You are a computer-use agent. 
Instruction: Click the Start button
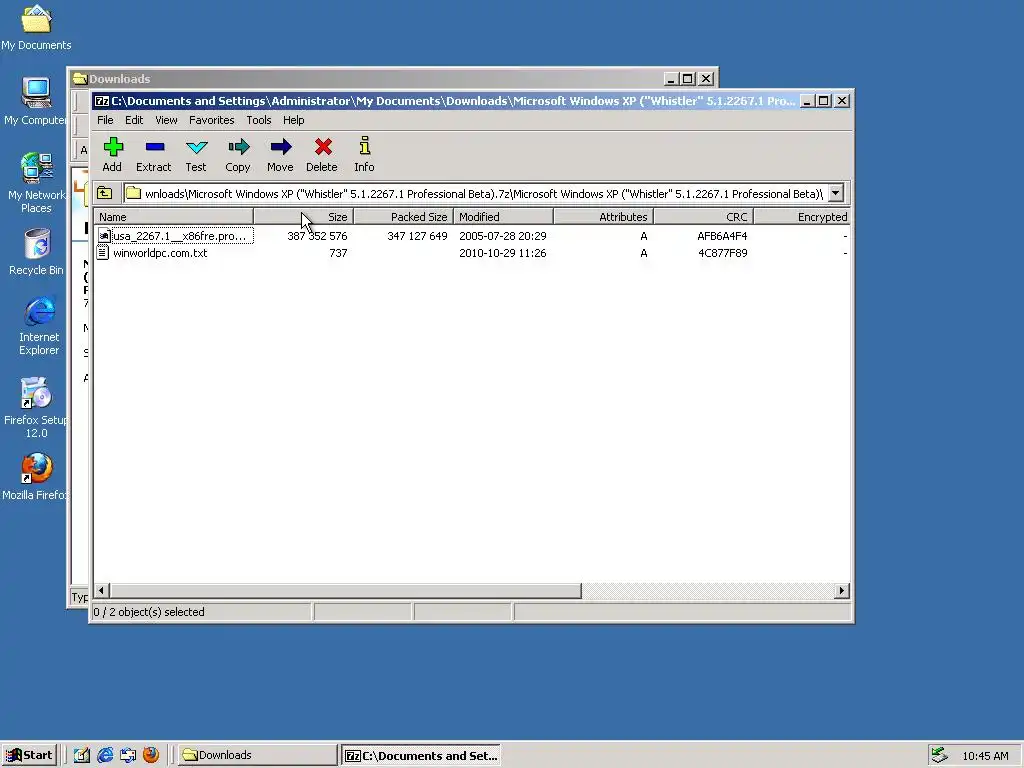coord(29,755)
